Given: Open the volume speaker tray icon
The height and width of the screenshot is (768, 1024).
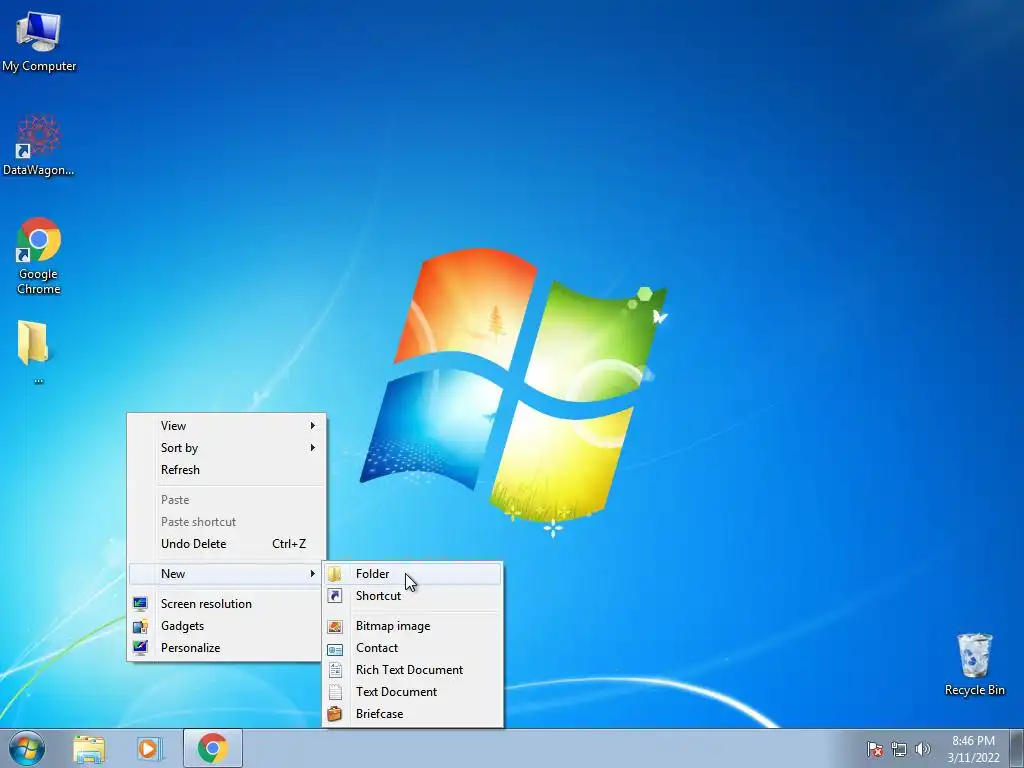Looking at the screenshot, I should (x=923, y=749).
